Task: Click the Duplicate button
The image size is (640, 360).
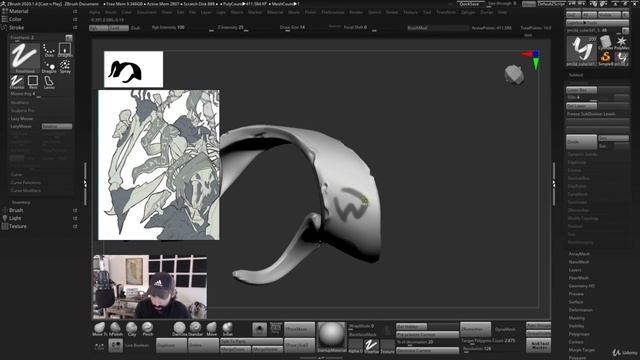Action: point(171,345)
